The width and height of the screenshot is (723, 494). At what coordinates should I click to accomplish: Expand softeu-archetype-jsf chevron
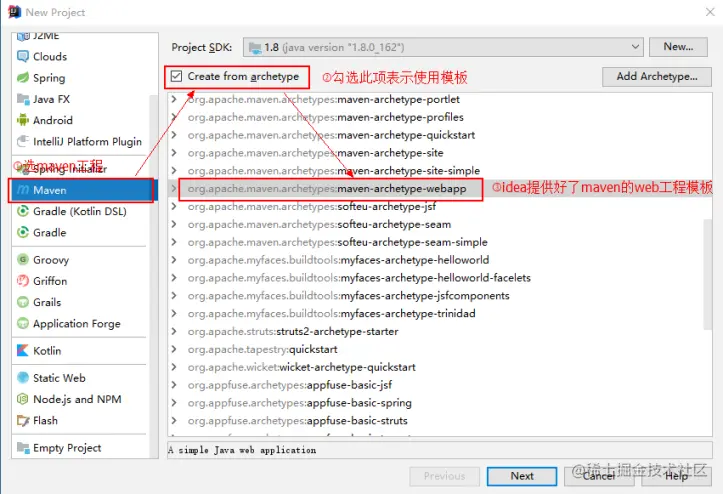(174, 206)
